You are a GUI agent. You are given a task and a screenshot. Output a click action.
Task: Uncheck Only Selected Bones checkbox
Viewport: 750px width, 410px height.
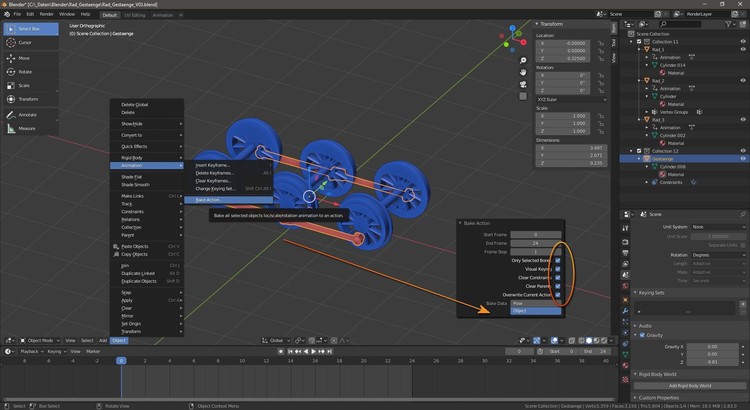(558, 259)
